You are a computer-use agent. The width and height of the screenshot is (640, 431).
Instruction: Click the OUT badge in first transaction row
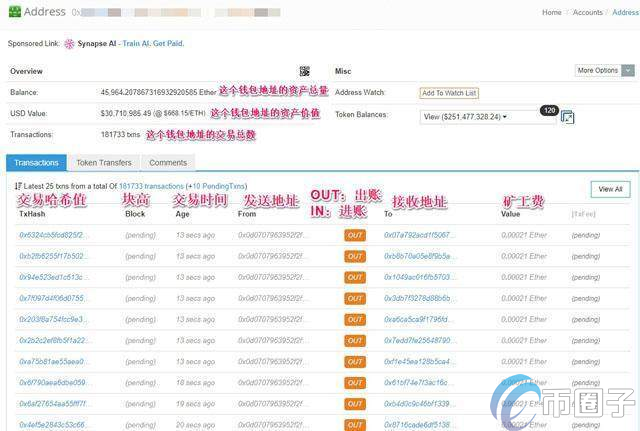tap(355, 235)
